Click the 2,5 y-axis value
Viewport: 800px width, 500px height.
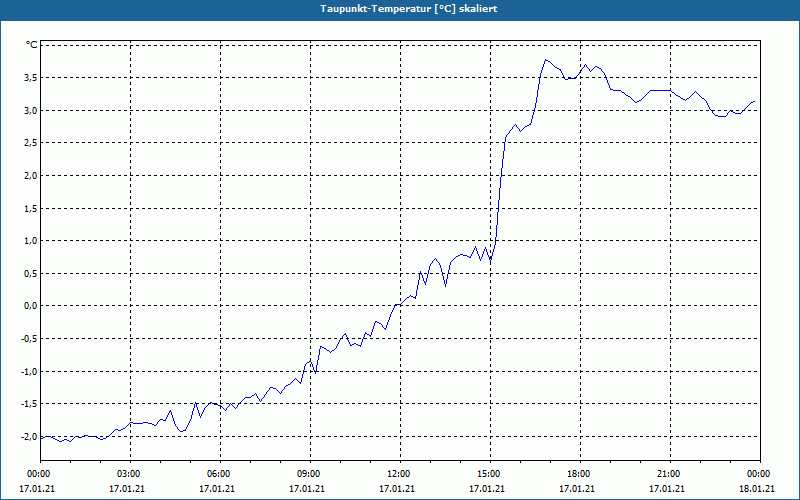coord(31,143)
